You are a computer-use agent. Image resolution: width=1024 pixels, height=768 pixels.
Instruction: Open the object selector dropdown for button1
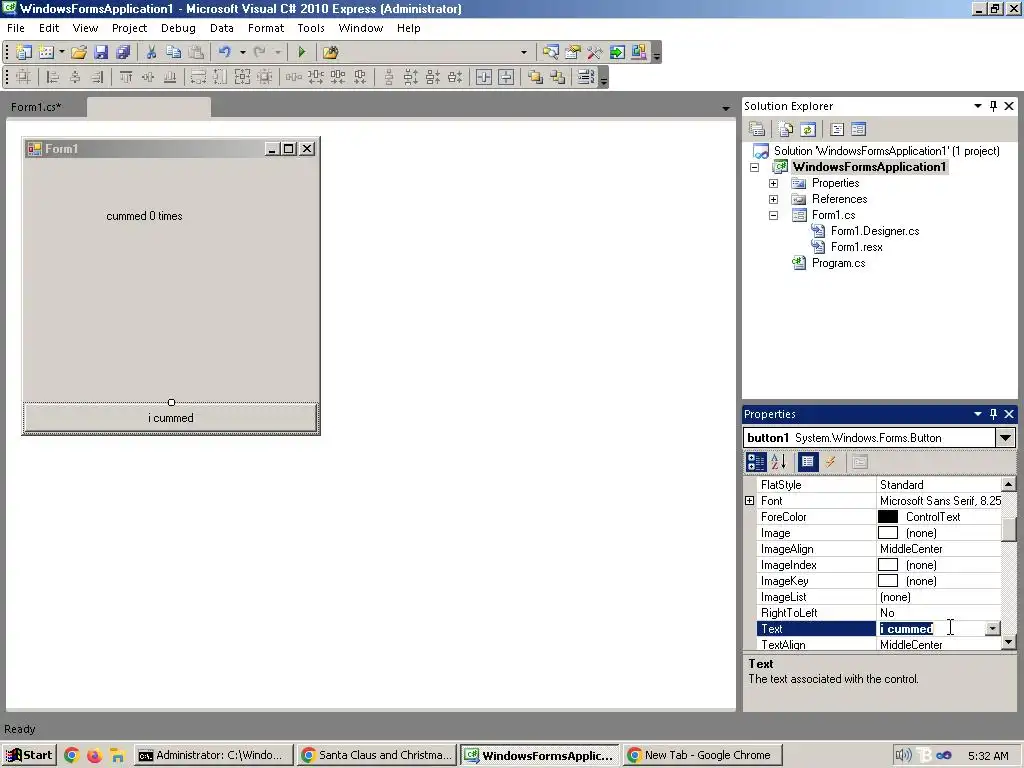pos(1006,438)
